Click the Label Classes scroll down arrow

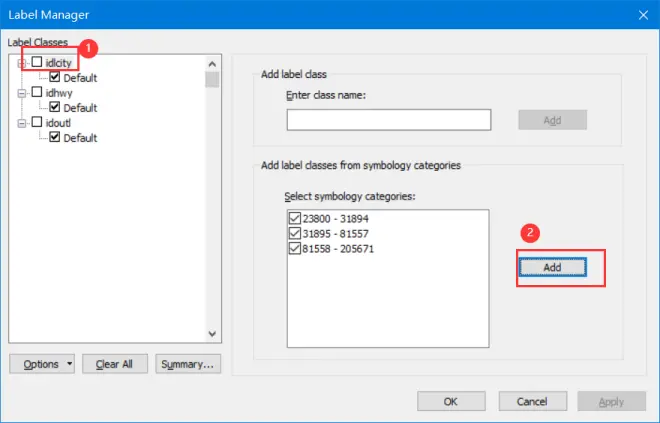[212, 334]
